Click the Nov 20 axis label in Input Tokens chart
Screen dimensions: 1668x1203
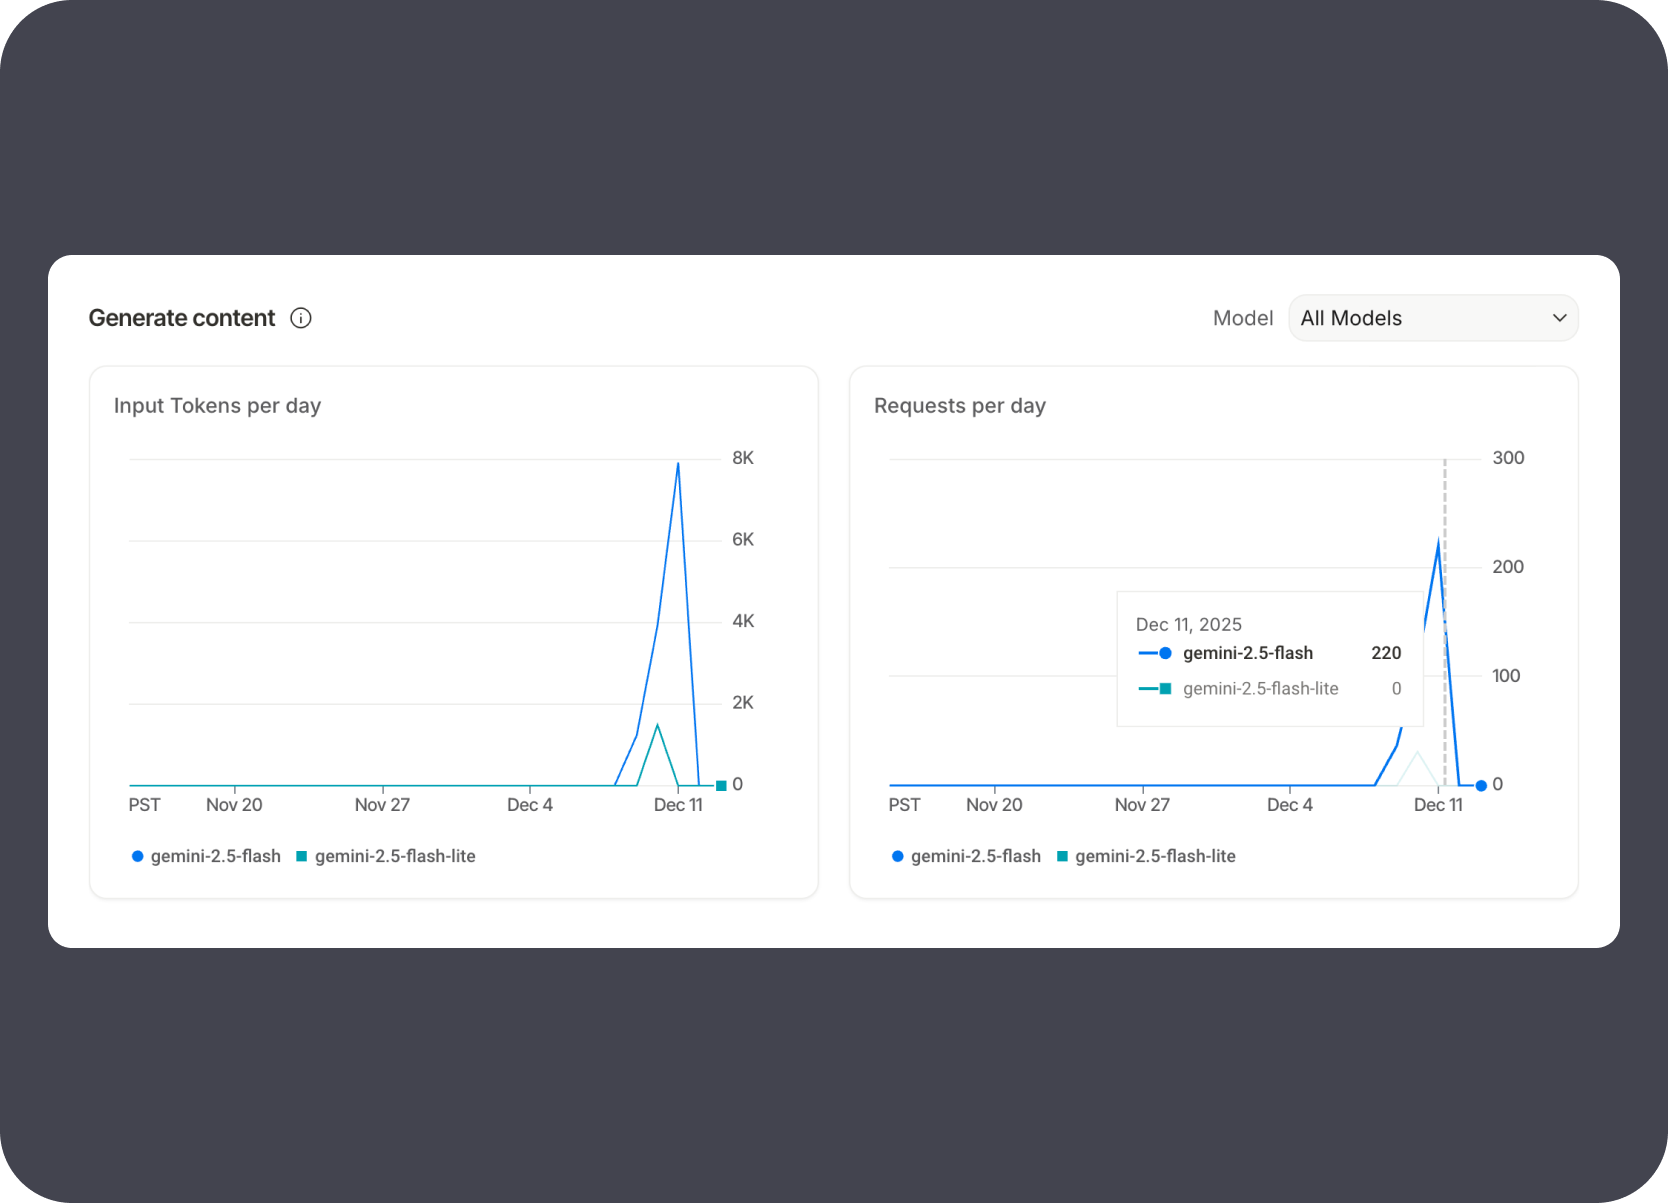(234, 805)
